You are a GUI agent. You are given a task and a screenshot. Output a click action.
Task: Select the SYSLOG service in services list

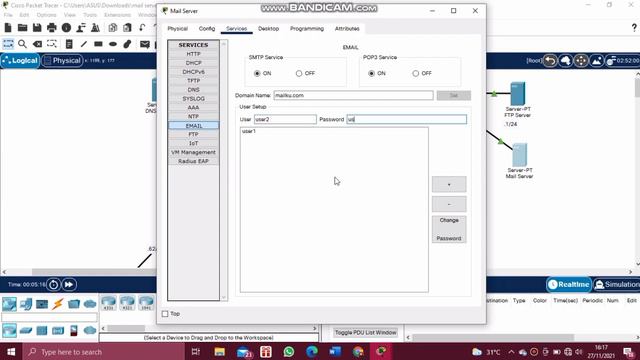point(193,99)
